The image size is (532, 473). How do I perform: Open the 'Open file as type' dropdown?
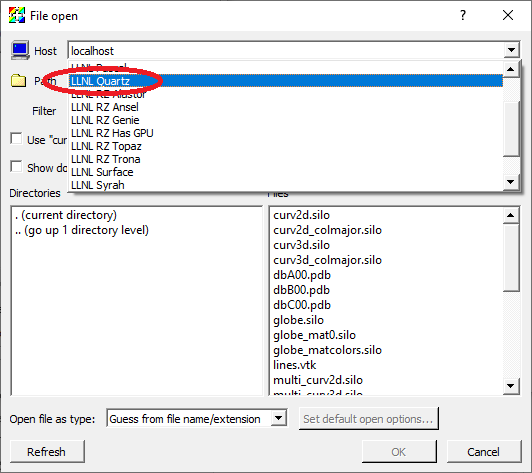278,418
